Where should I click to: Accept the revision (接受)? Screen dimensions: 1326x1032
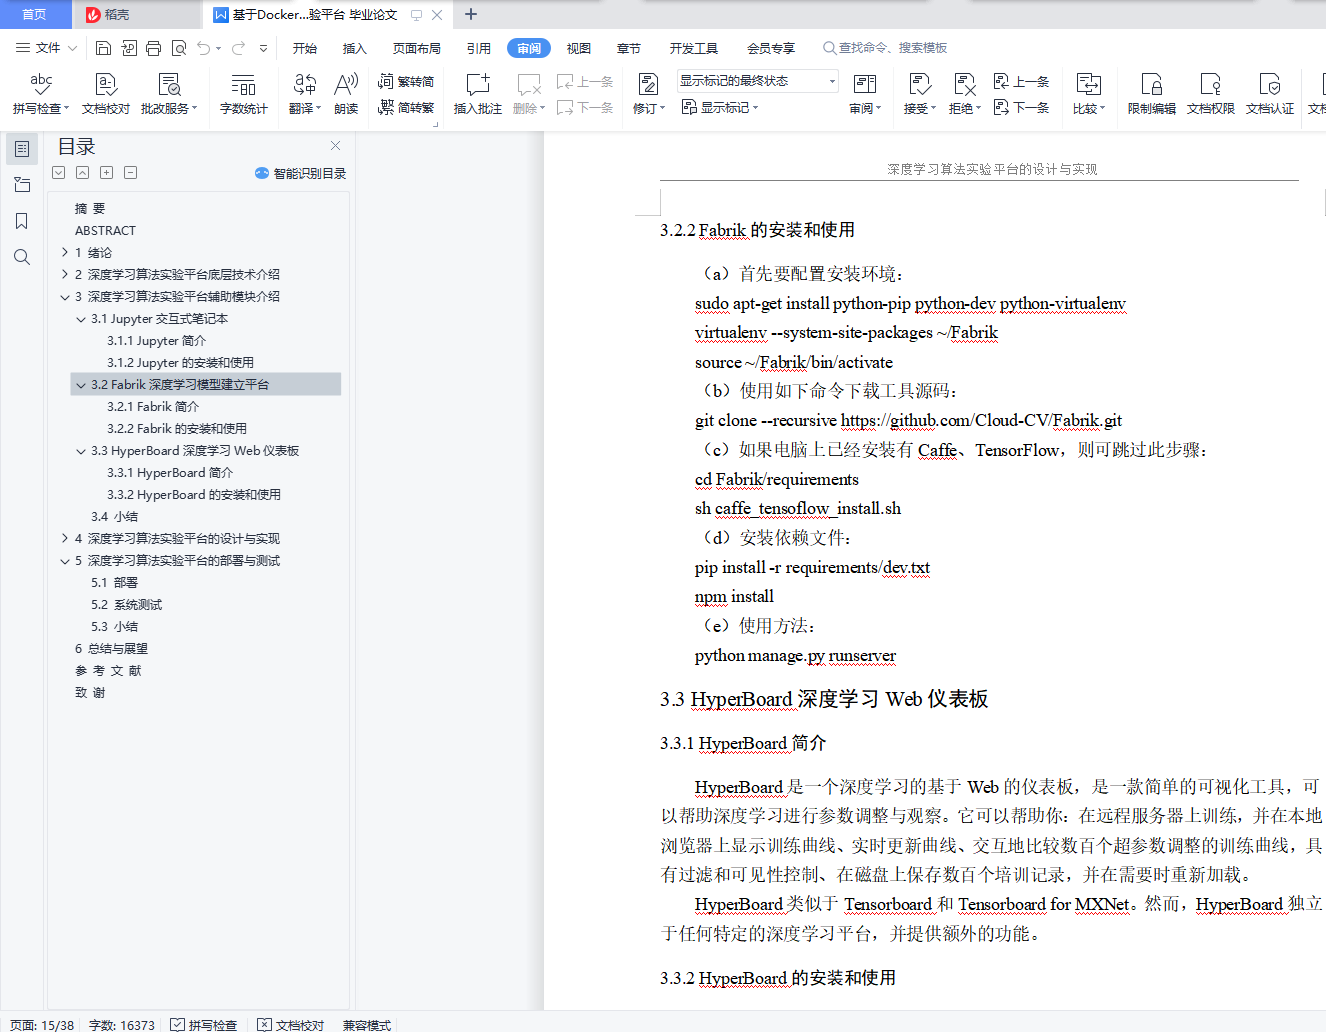(920, 94)
